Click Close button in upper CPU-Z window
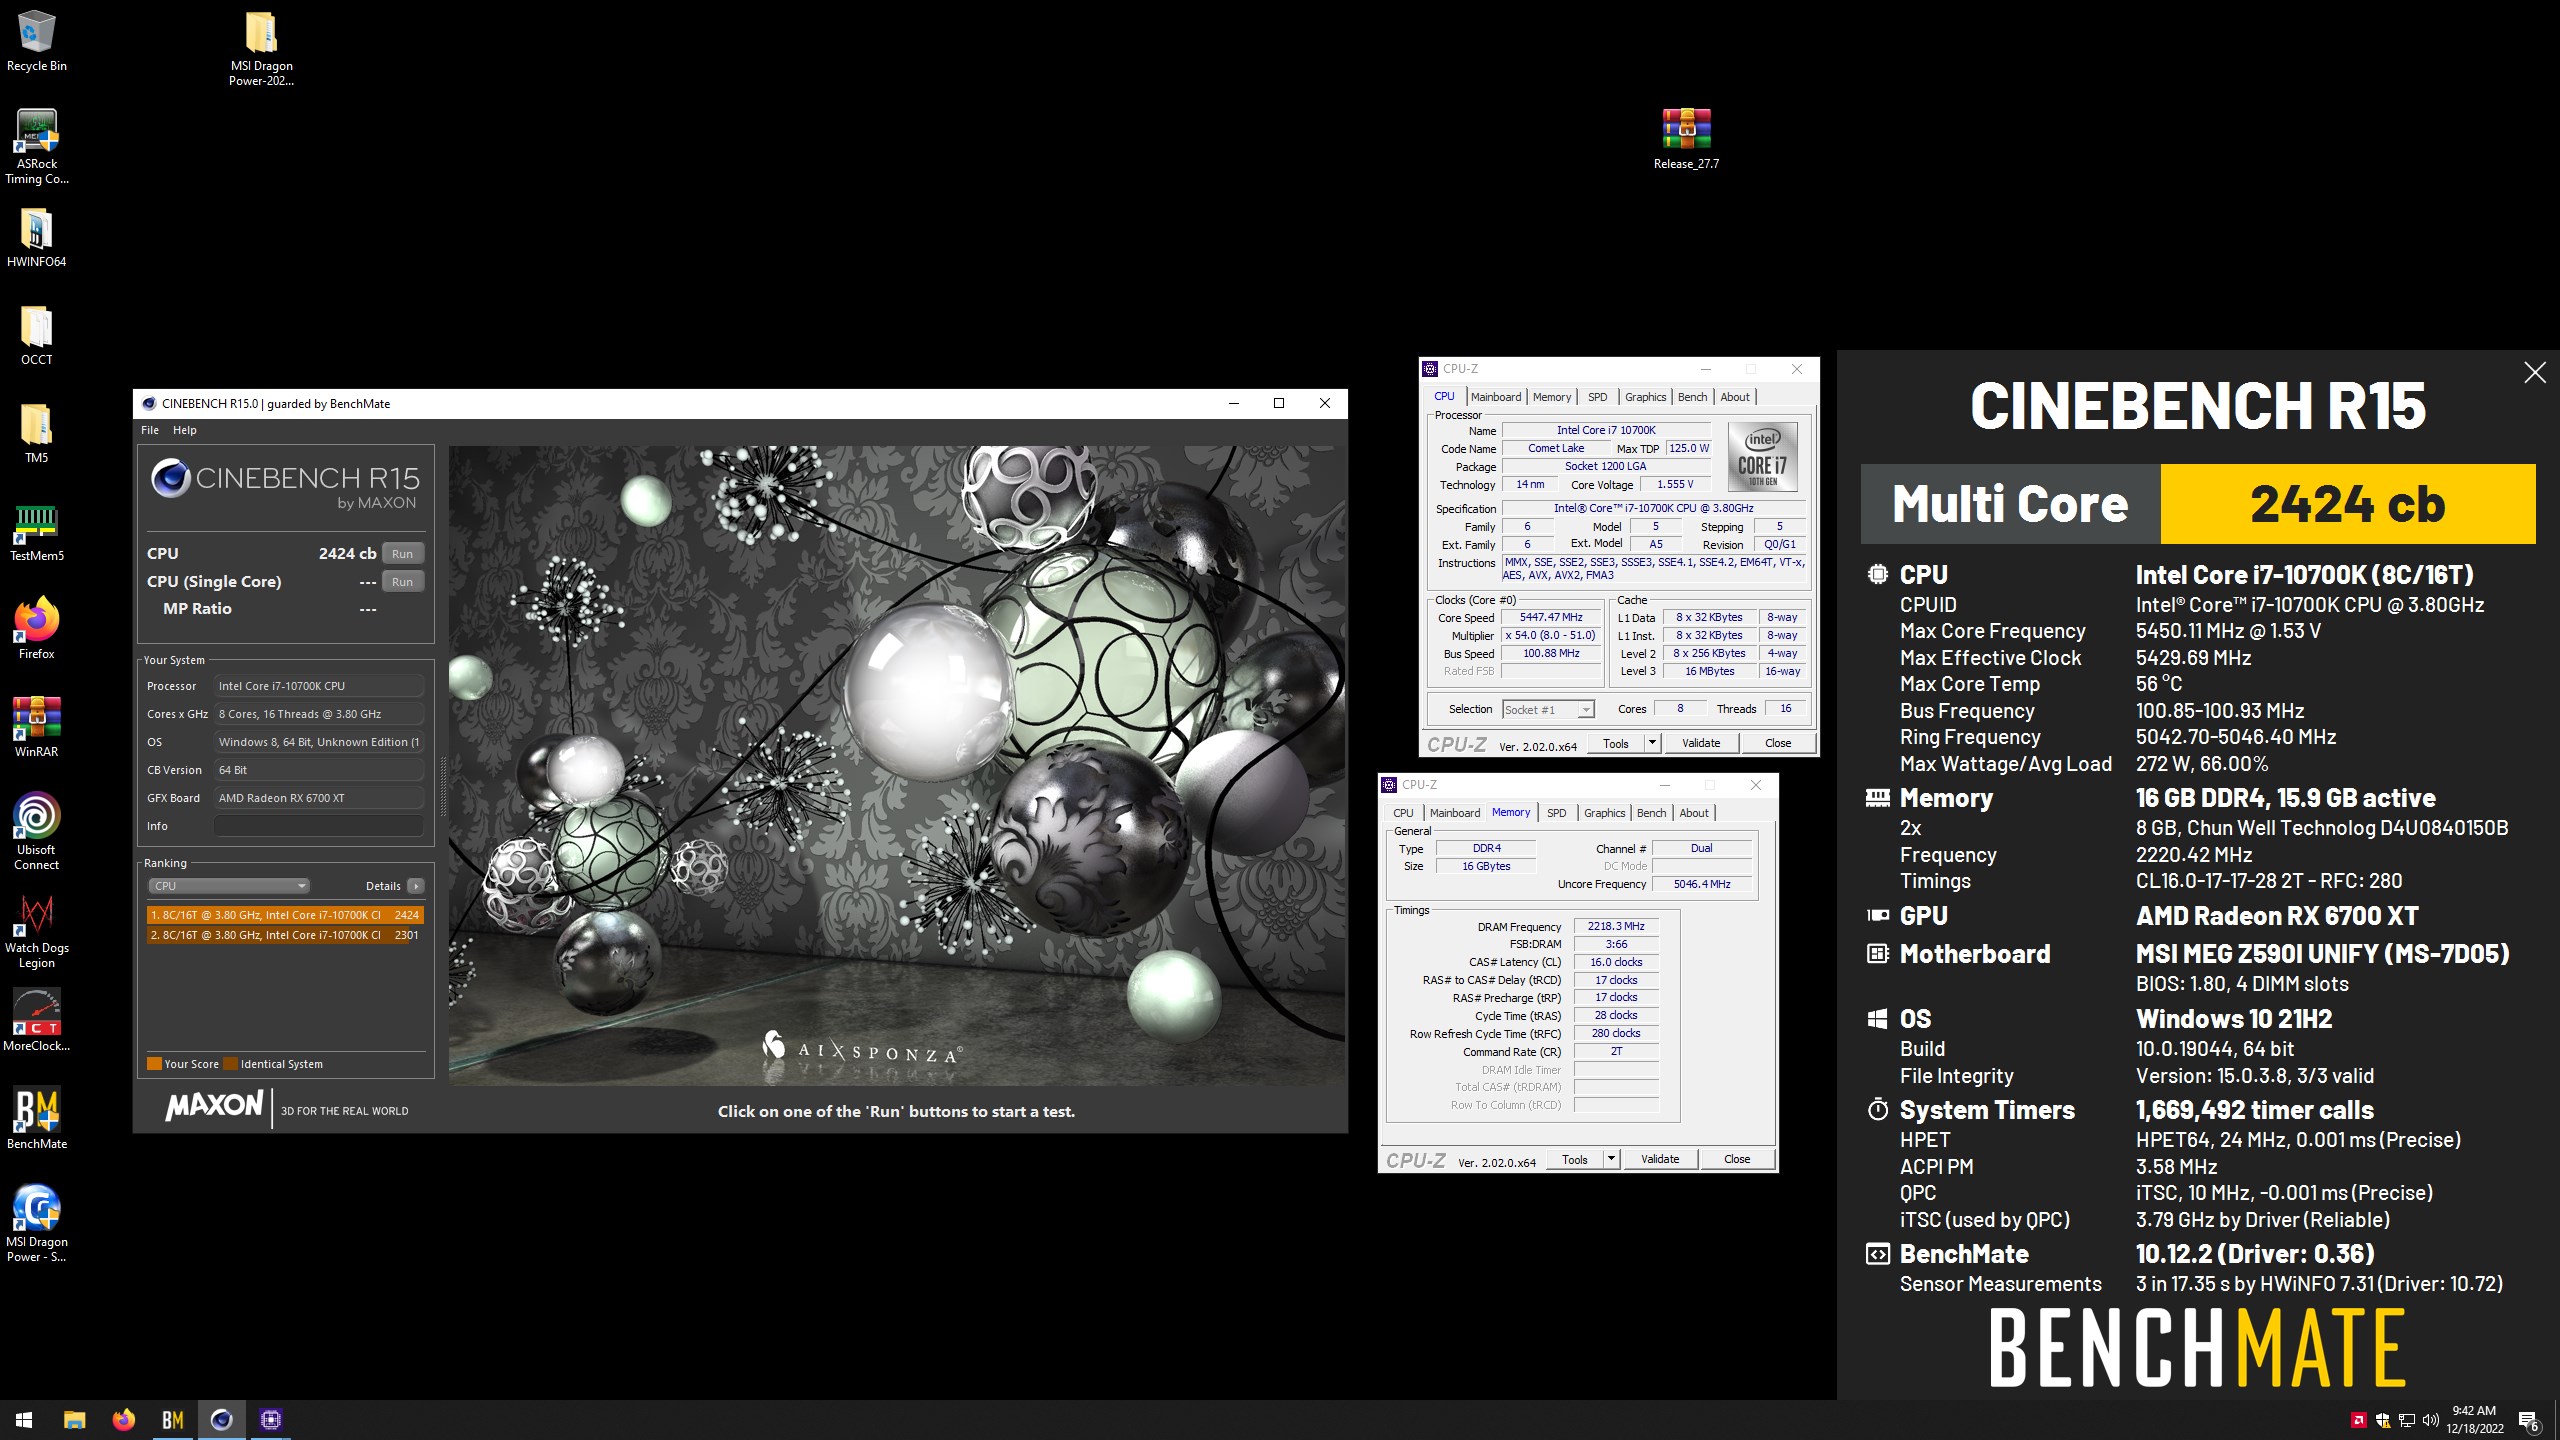This screenshot has width=2560, height=1440. pos(1778,743)
